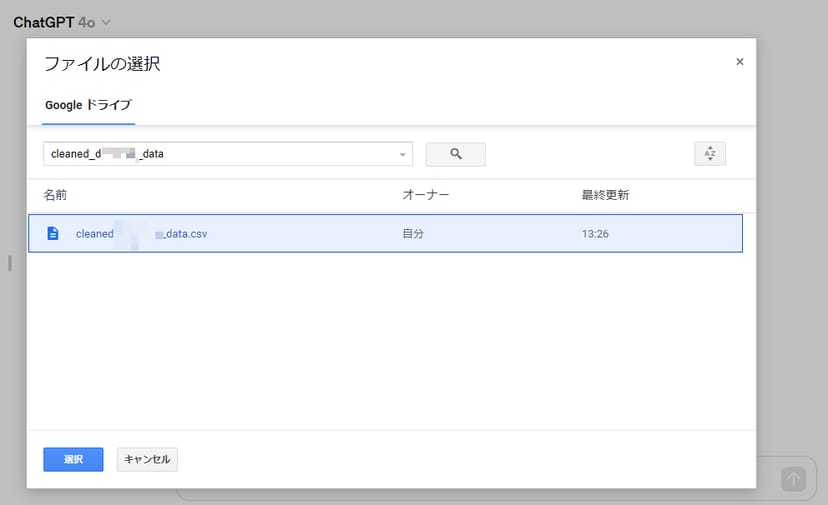This screenshot has width=828, height=505.
Task: Click the blue 選択 button
Action: (73, 459)
